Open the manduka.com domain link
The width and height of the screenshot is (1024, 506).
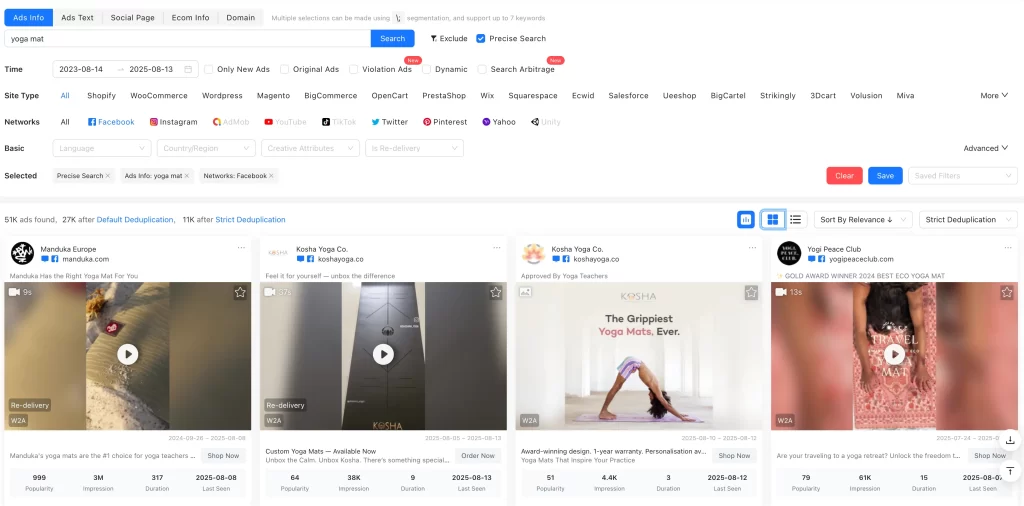click(x=86, y=259)
